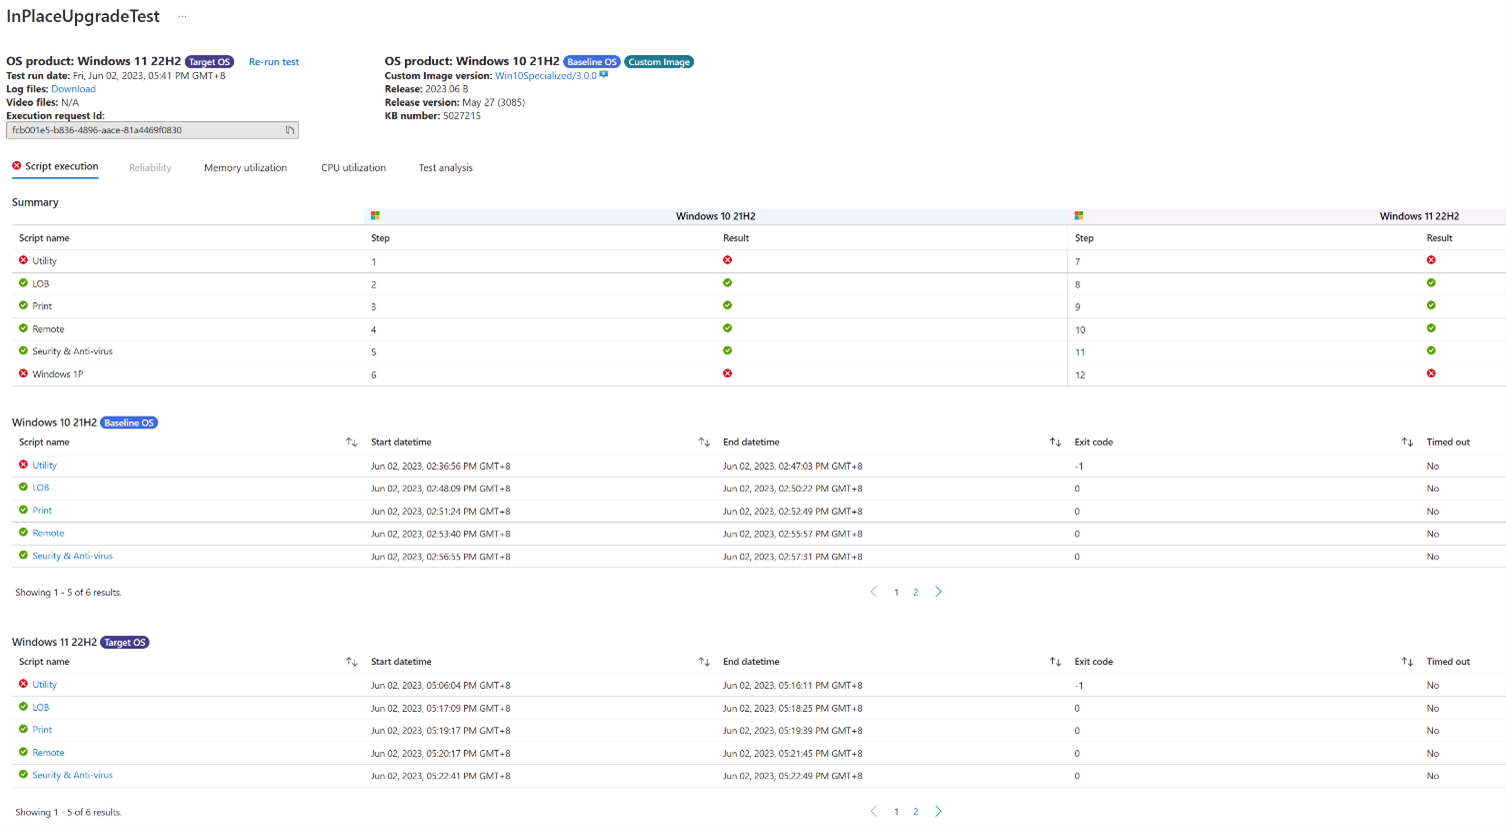This screenshot has width=1506, height=825.
Task: Click Windows 11 22H2 result icon for step 12
Action: tap(1431, 374)
